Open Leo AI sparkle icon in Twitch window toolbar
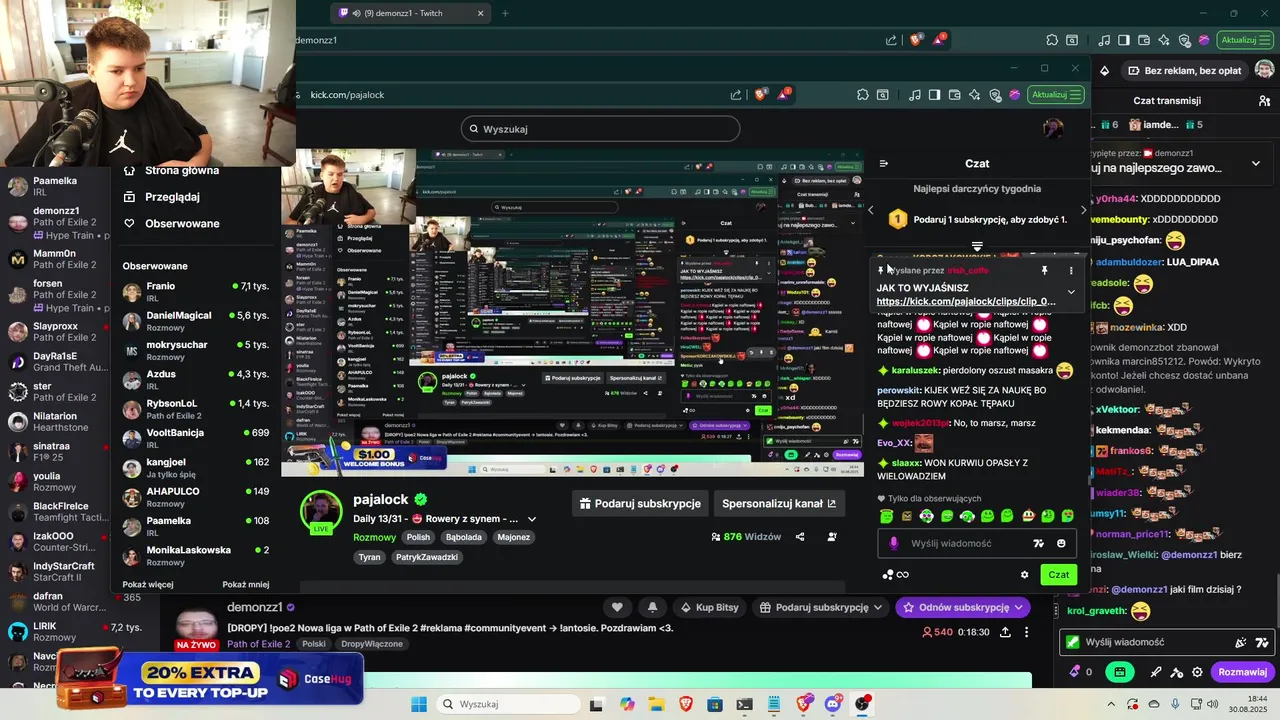Screen dimensions: 1280x720 tap(1164, 40)
